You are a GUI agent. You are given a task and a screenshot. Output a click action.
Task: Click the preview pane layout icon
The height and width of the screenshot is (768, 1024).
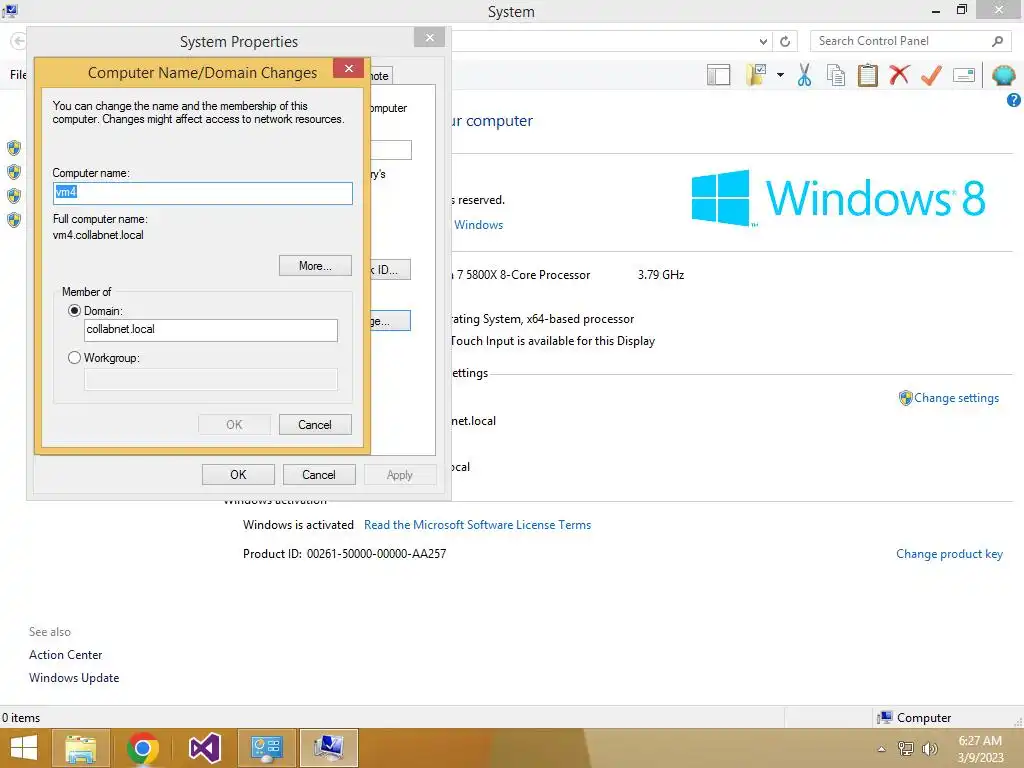[x=718, y=75]
